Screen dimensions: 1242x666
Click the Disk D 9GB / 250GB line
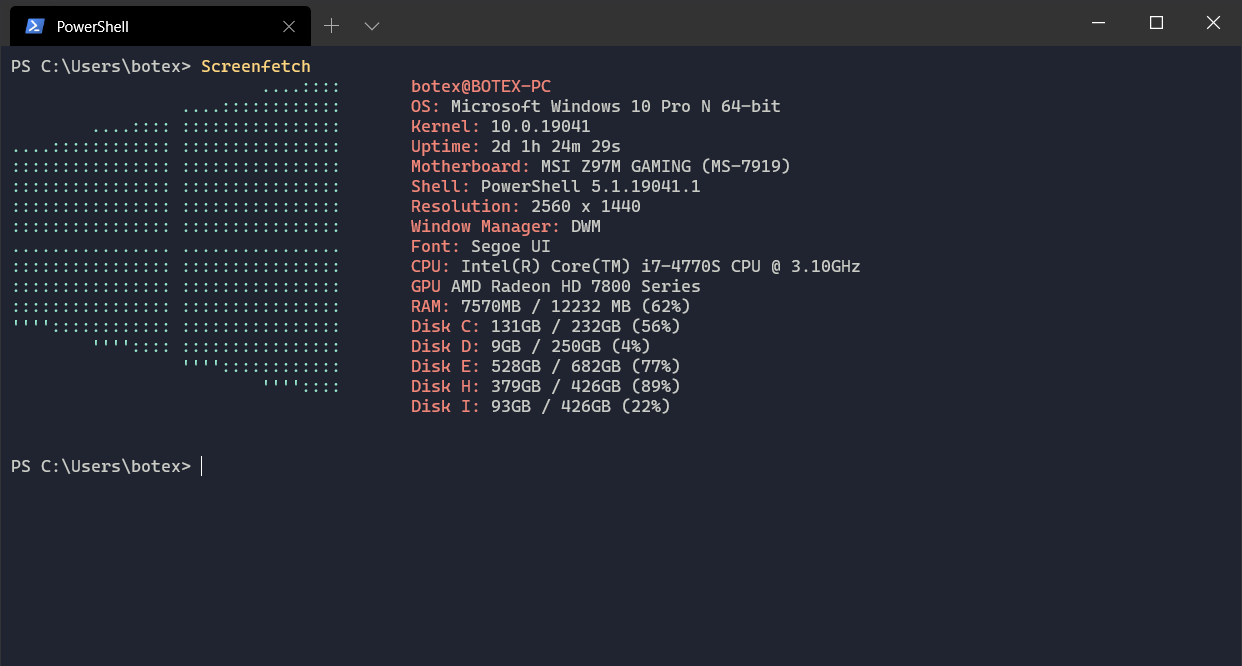(531, 347)
